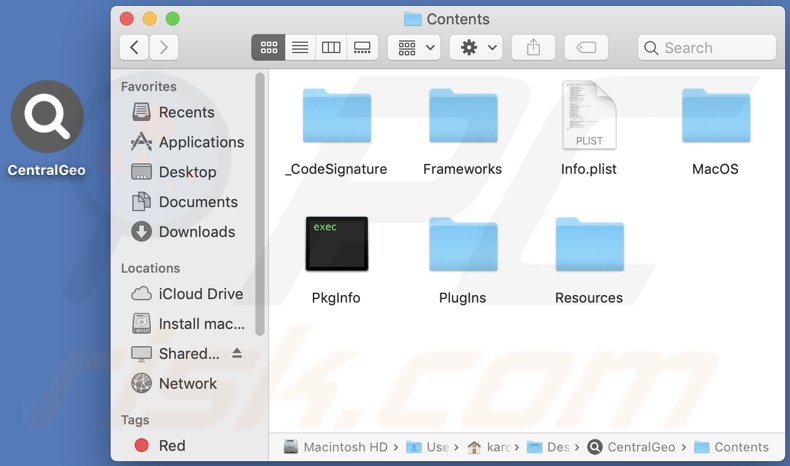Open iCloud Drive location

[187, 294]
